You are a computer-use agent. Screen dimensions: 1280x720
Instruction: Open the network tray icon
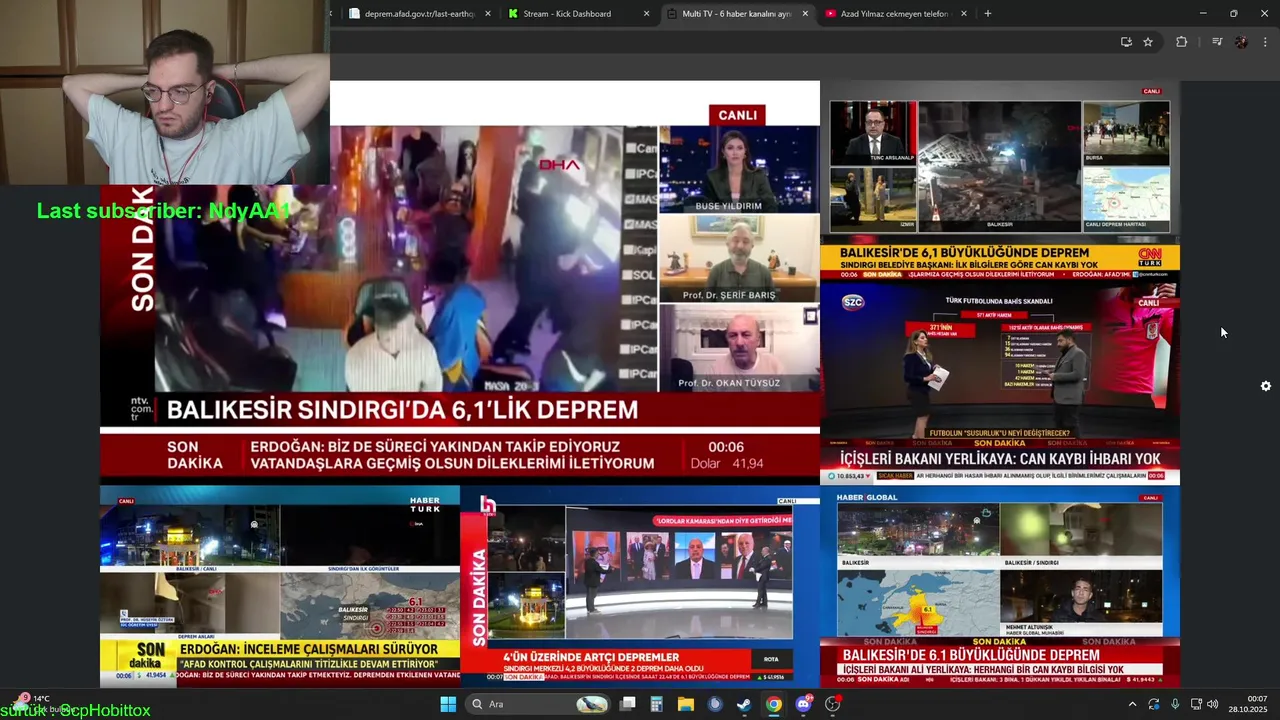(x=1196, y=704)
